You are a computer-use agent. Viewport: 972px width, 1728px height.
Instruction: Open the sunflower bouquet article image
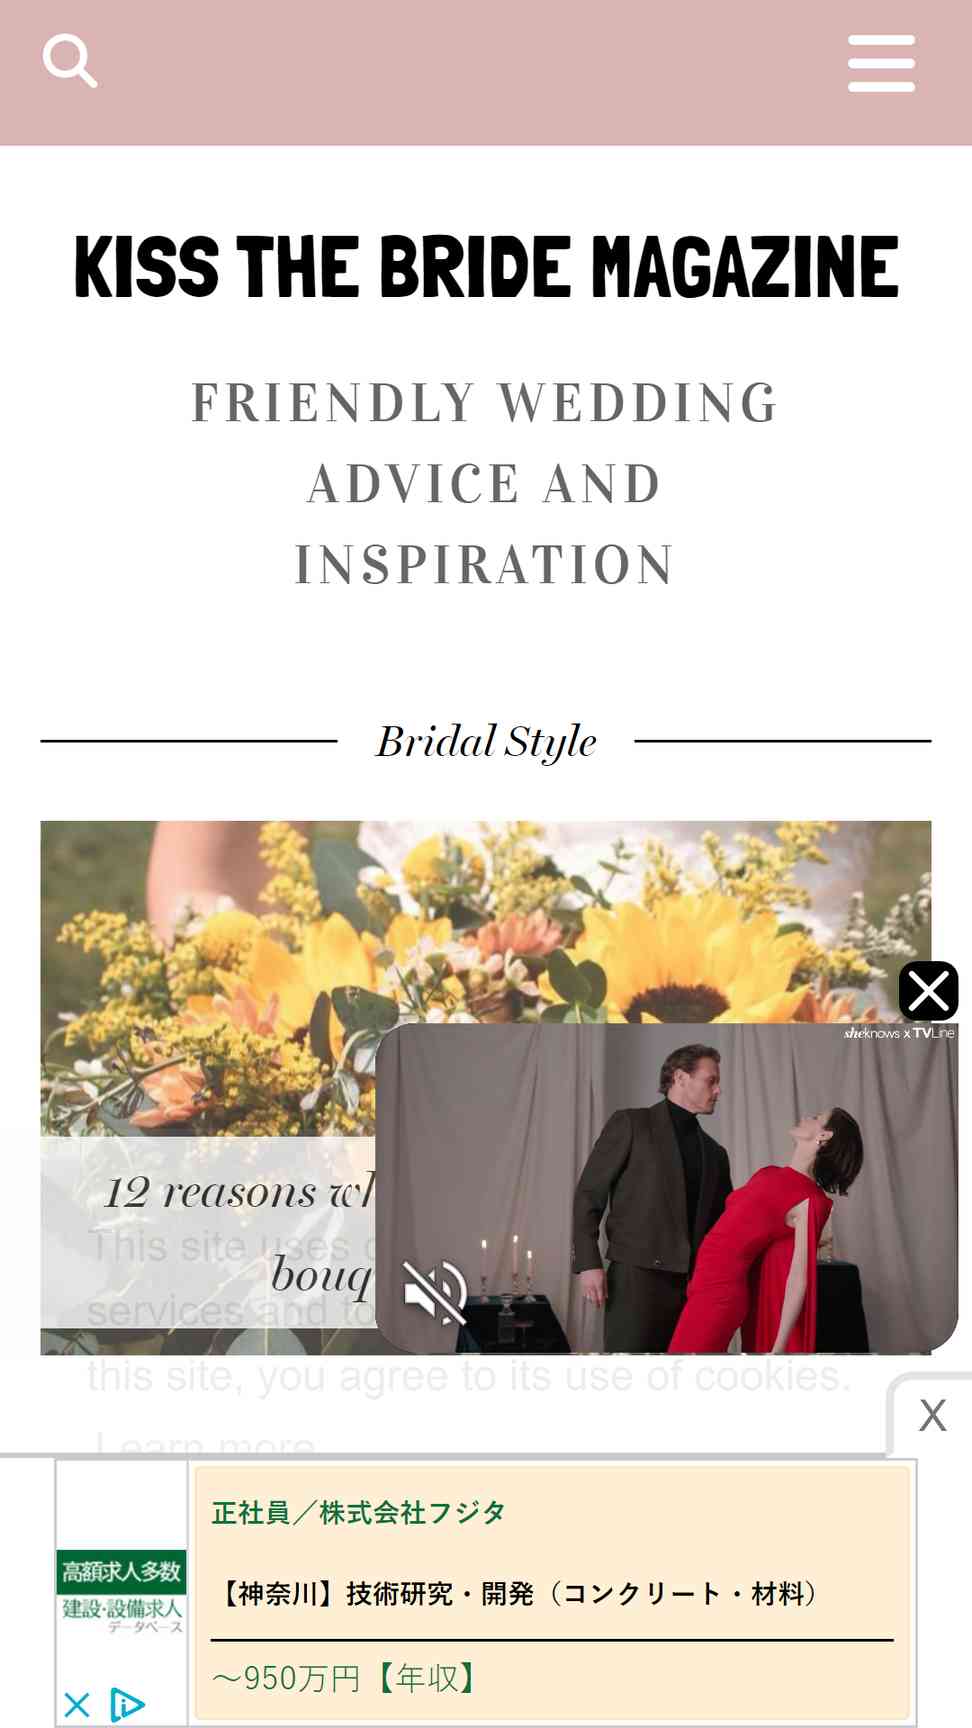486,978
